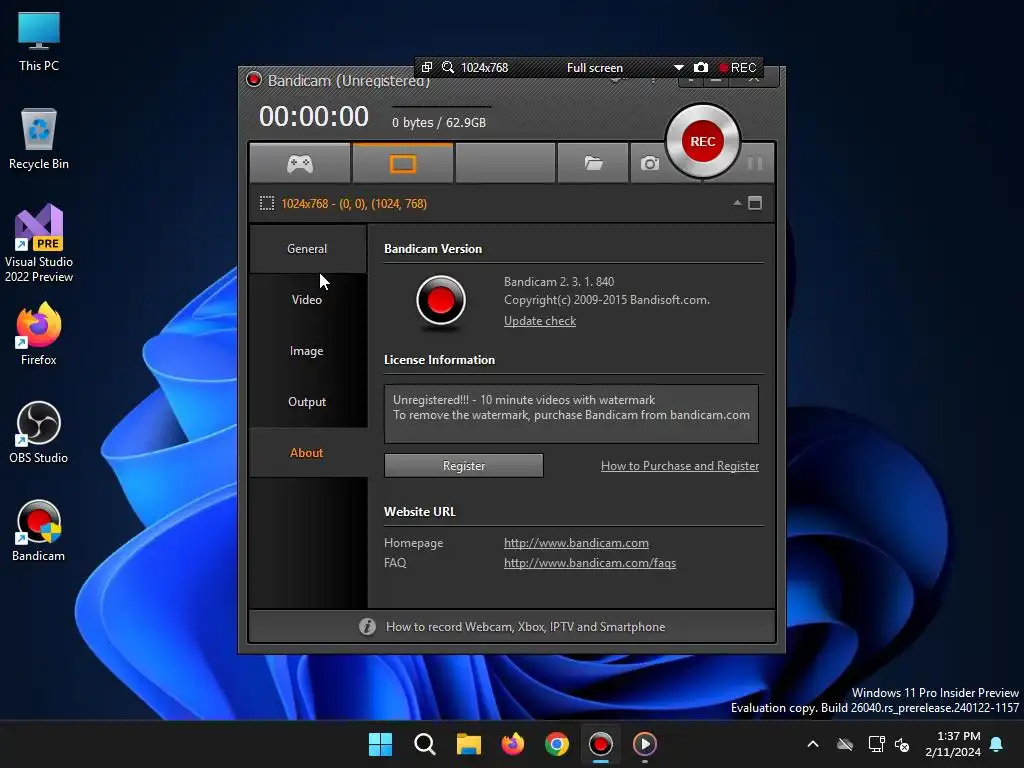Open This PC desktop icon
The height and width of the screenshot is (768, 1024).
click(39, 41)
